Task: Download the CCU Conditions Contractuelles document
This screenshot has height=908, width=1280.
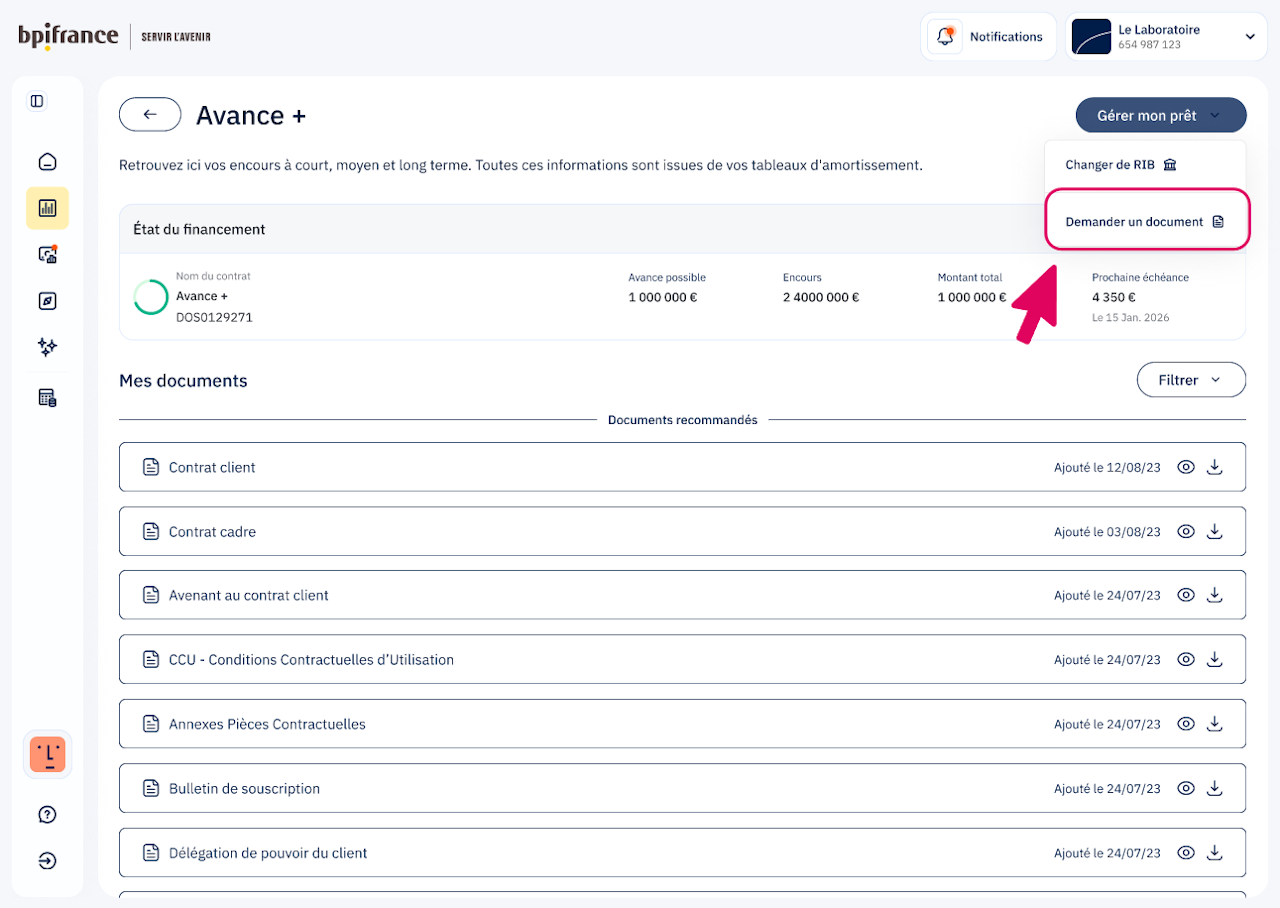Action: (x=1215, y=659)
